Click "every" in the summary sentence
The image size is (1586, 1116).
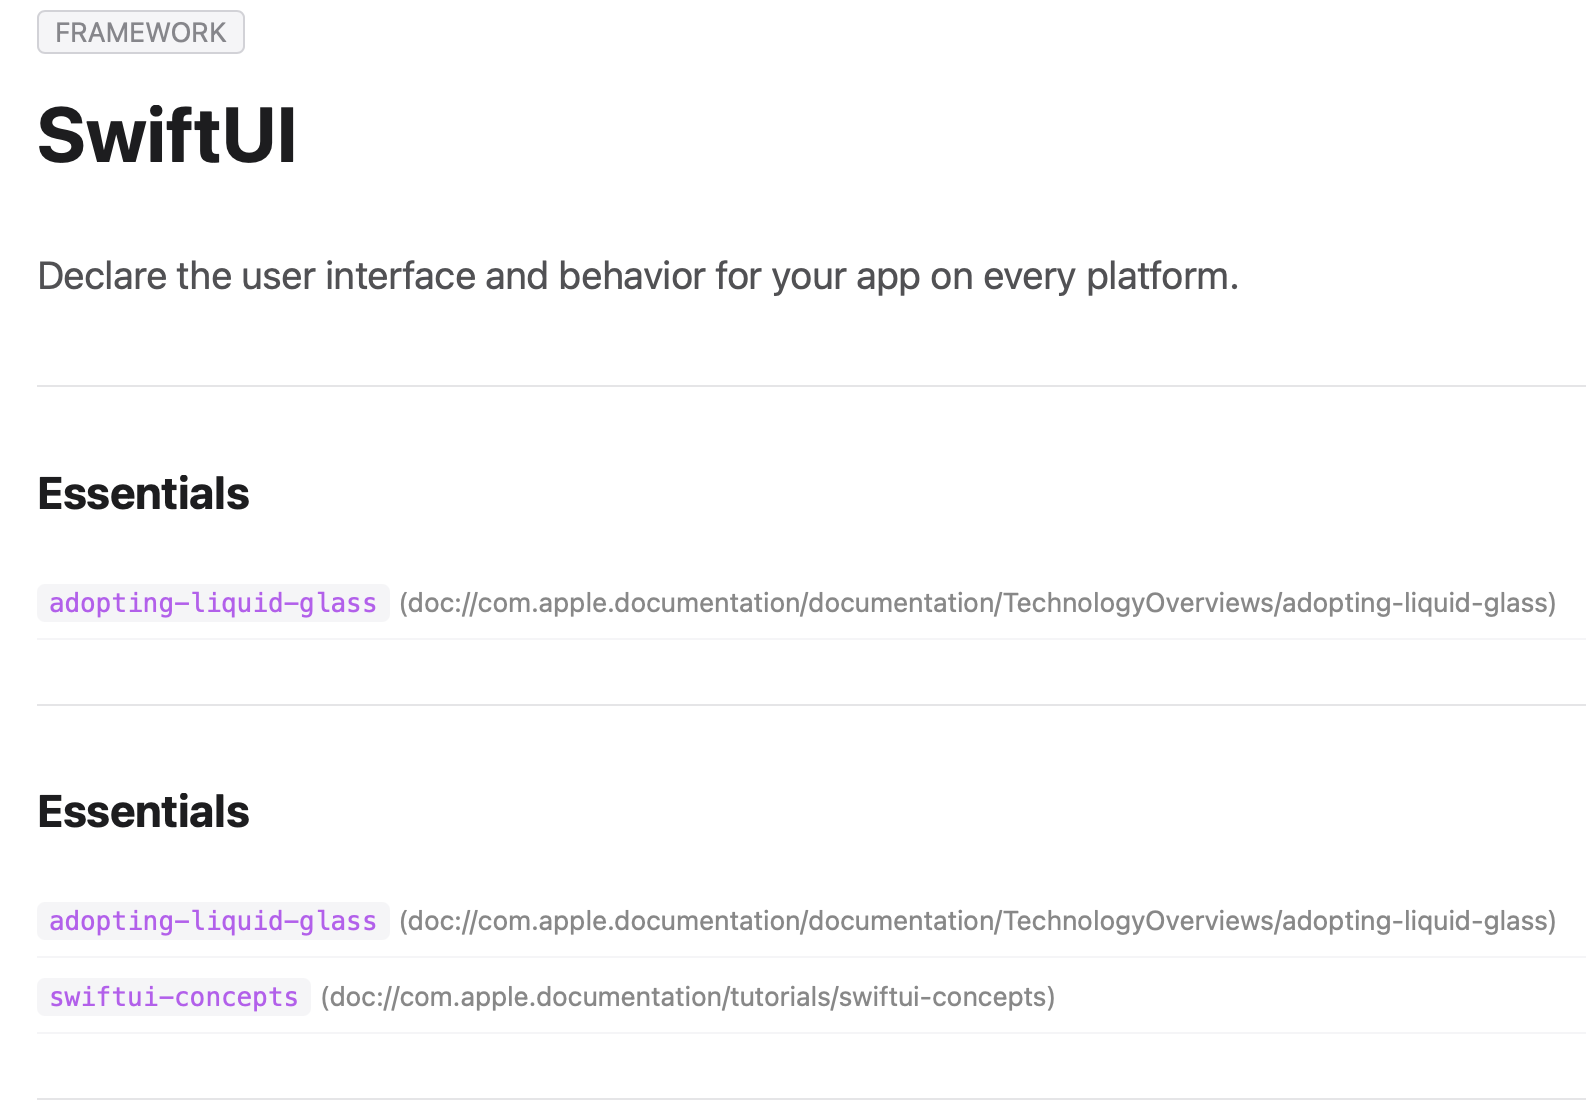coord(1028,276)
